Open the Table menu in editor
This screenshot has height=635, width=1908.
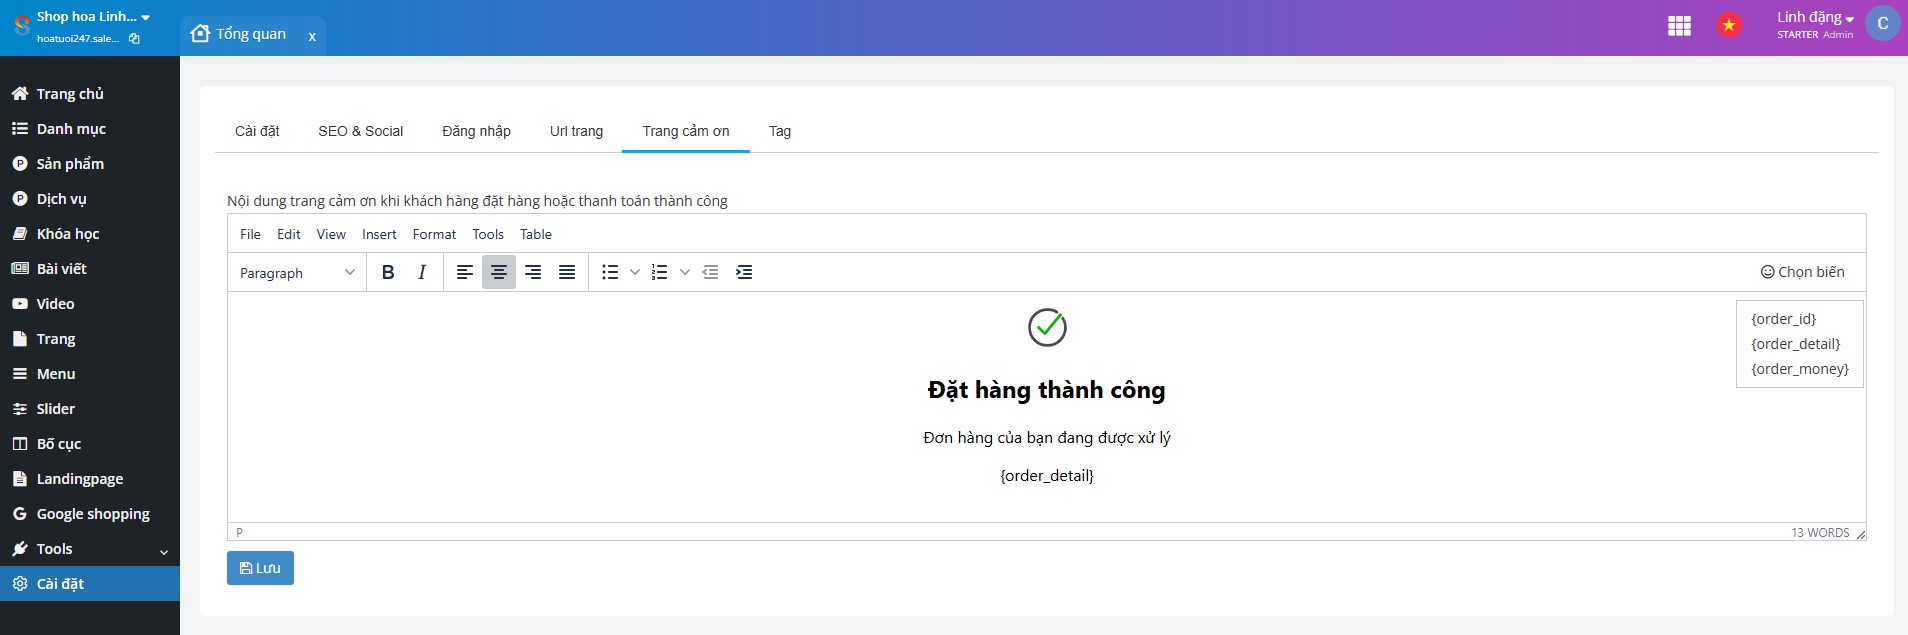coord(536,234)
